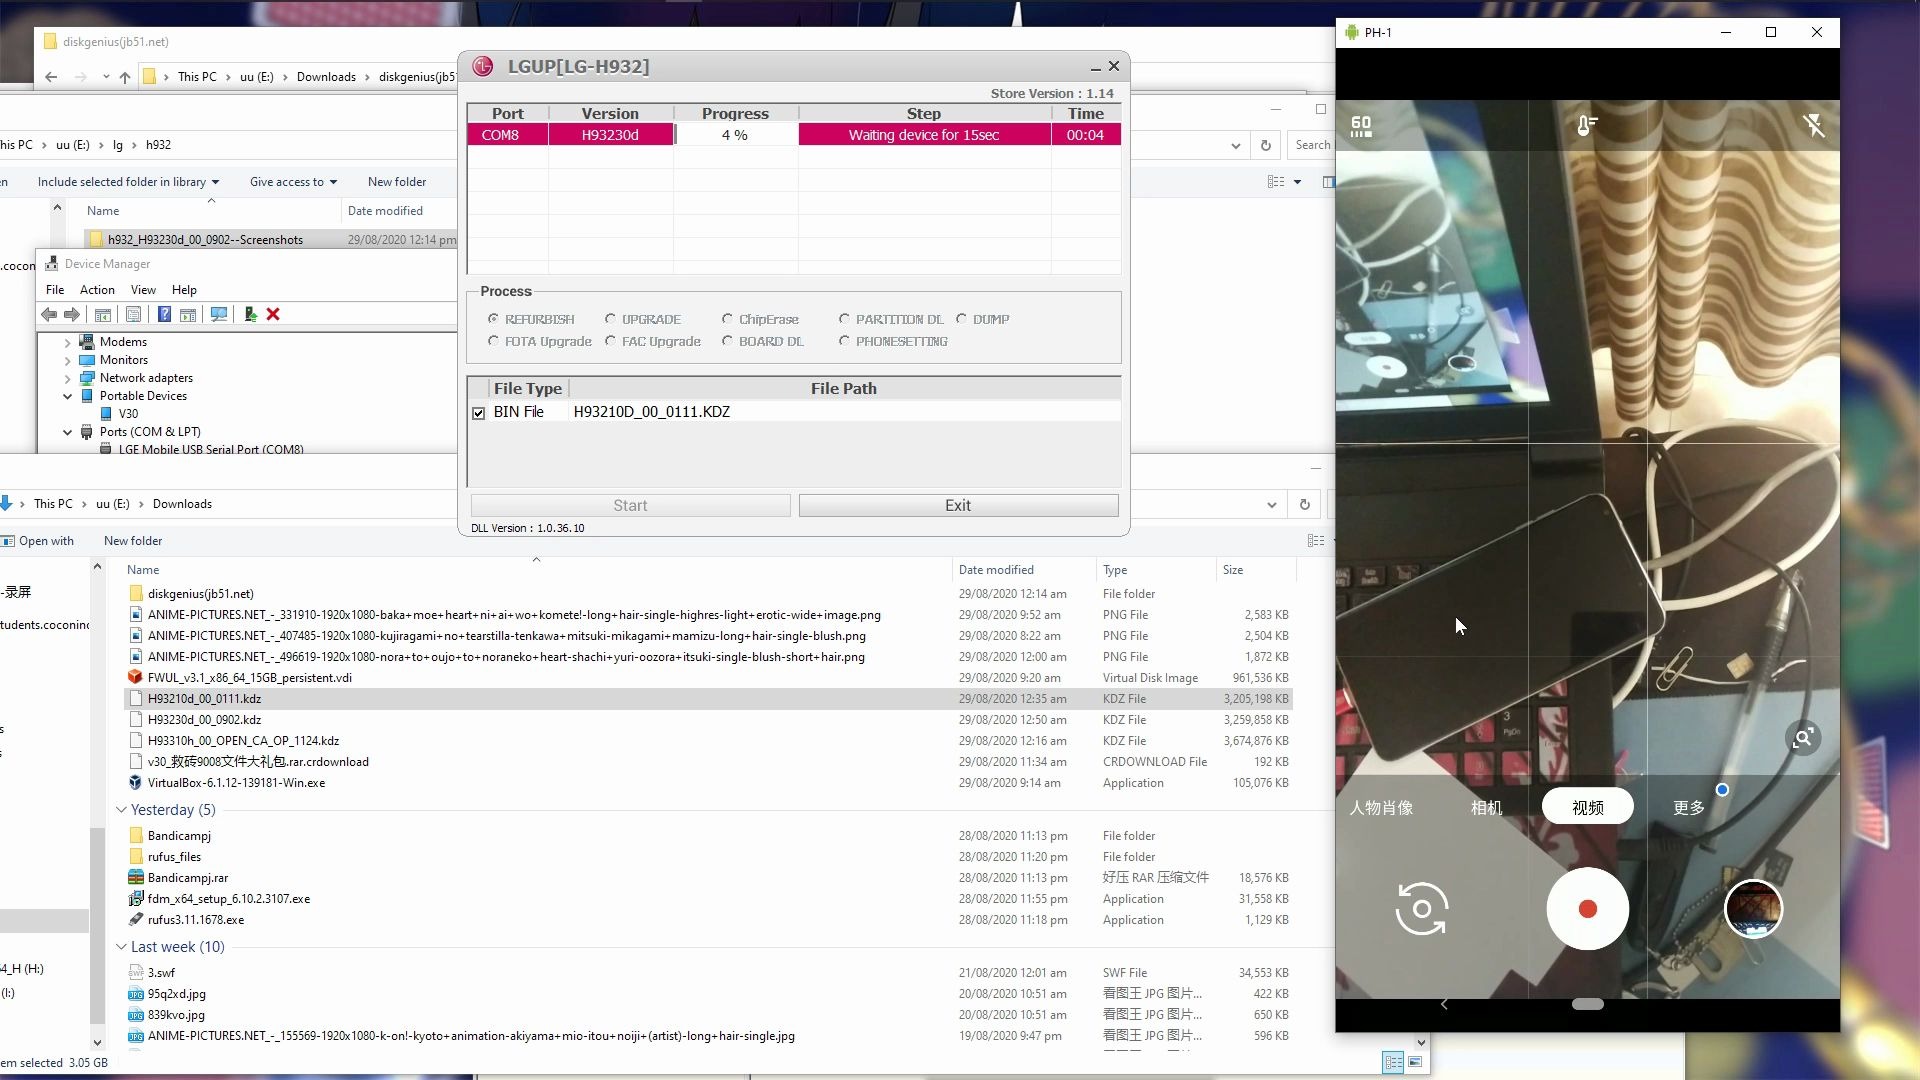Click the scan for hardware changes icon
This screenshot has width=1920, height=1080.
coord(220,315)
